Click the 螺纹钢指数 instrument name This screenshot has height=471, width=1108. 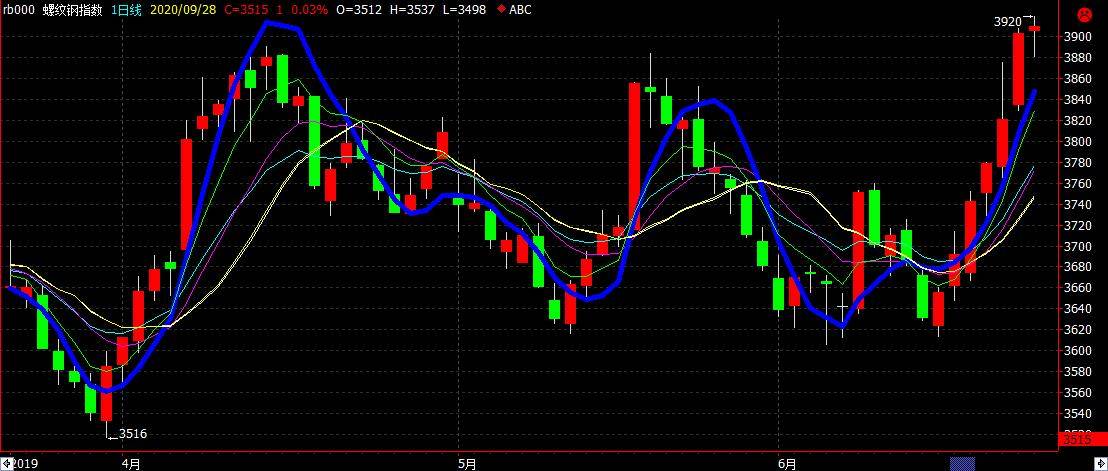[x=72, y=10]
